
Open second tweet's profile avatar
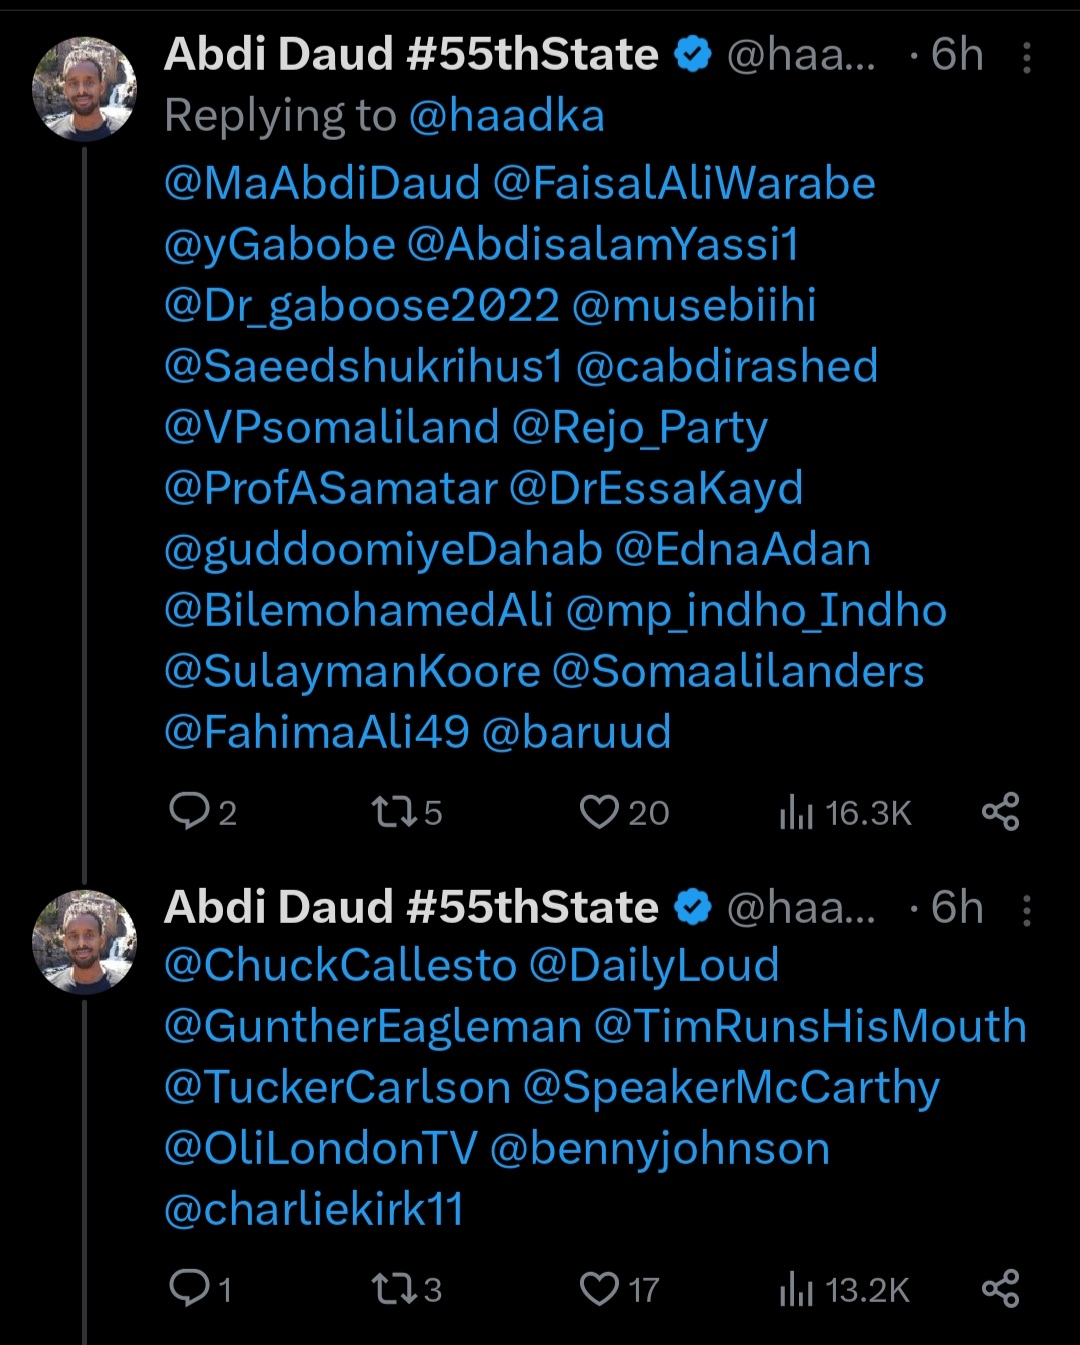coord(84,942)
